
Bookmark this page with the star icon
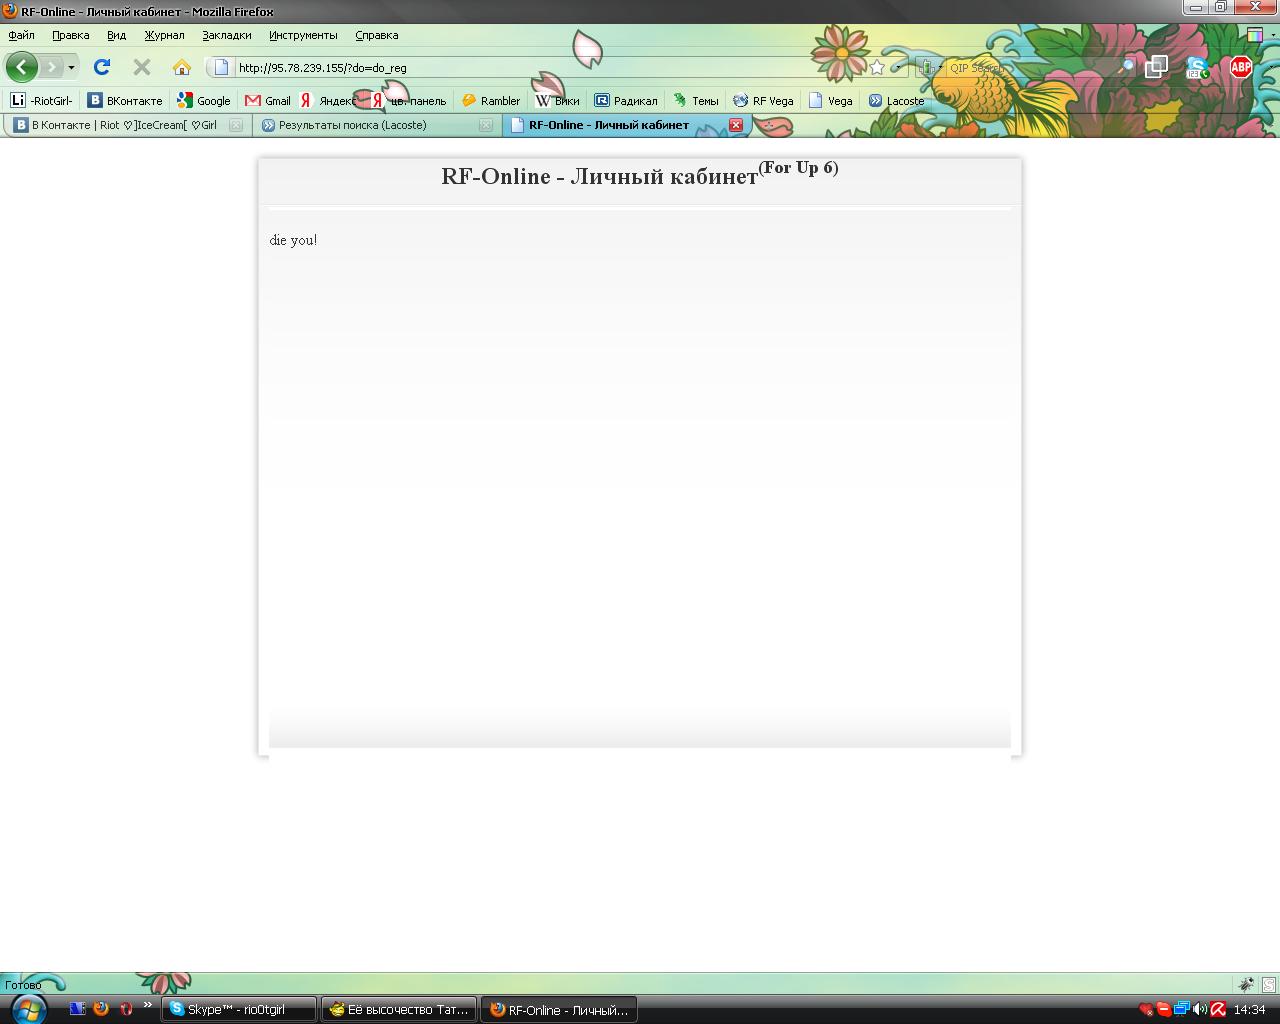point(877,67)
